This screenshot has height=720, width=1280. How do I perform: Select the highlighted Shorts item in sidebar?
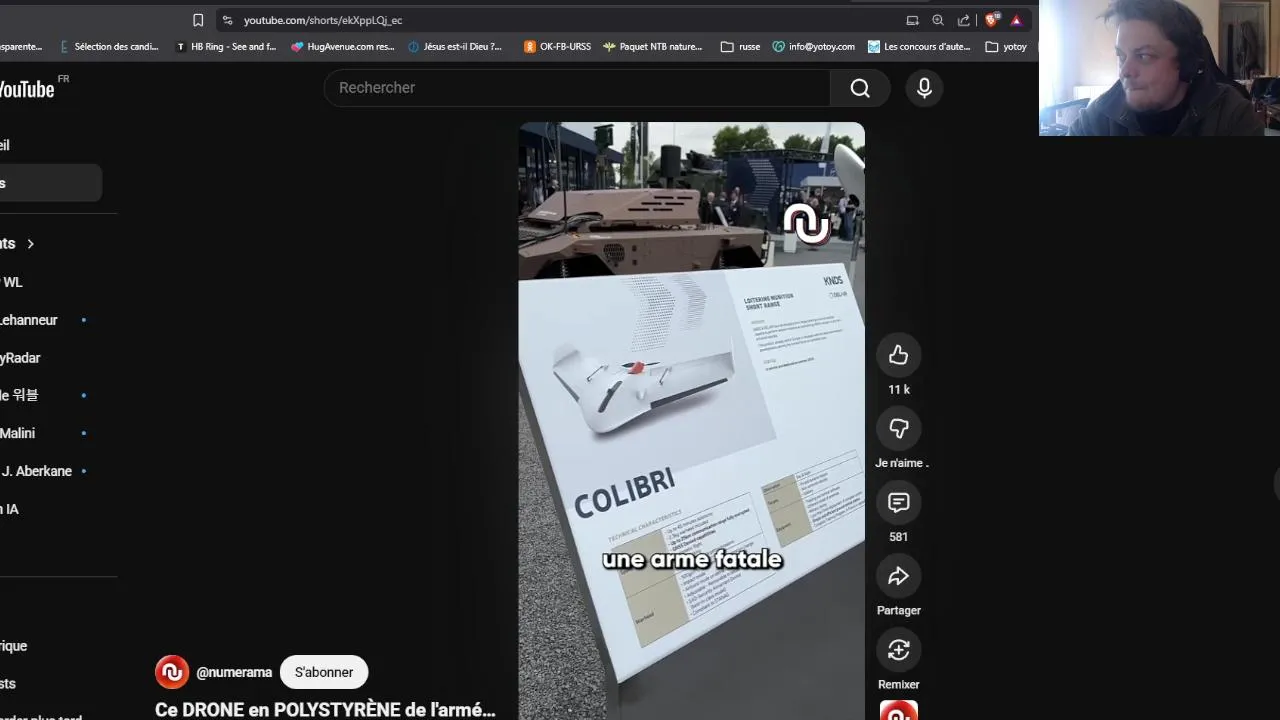tap(50, 183)
